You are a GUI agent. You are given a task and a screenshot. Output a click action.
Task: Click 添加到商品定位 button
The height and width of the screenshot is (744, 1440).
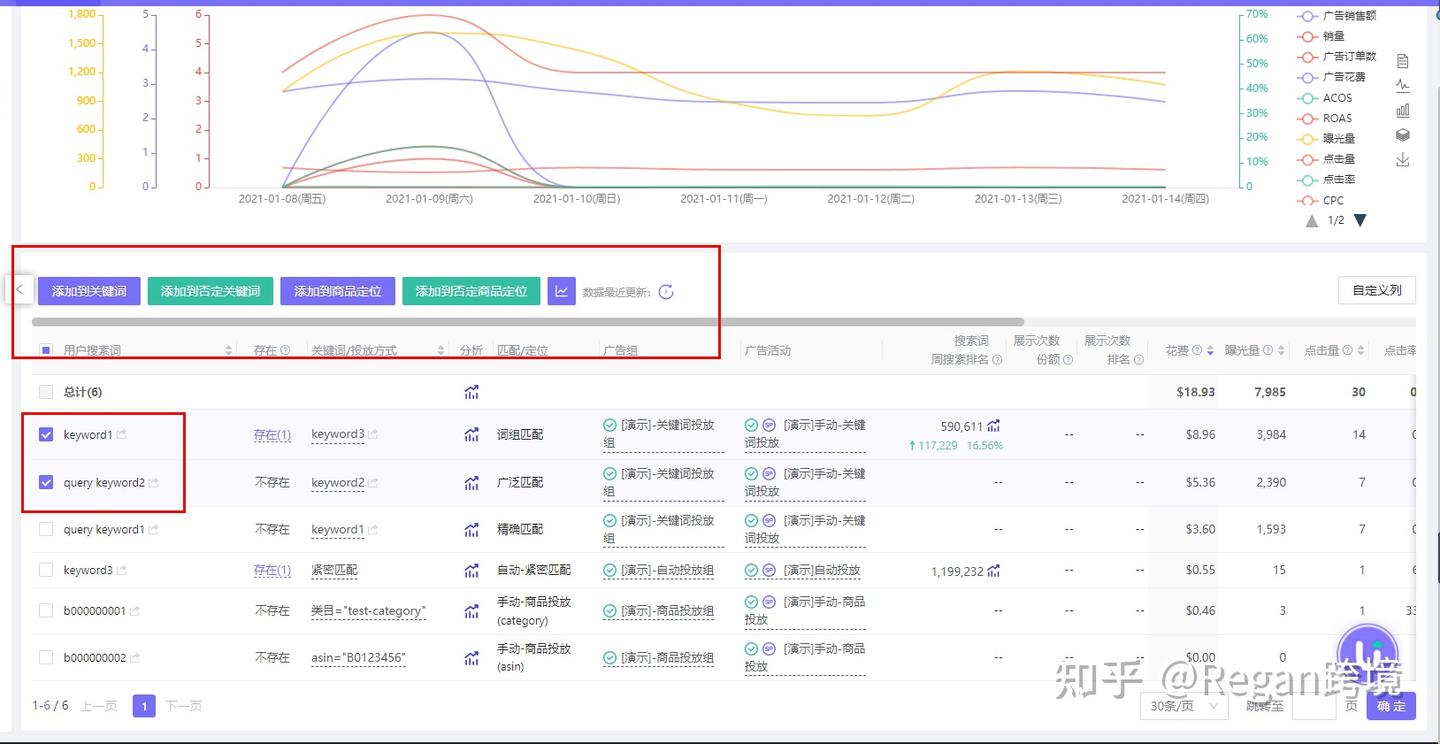click(338, 291)
